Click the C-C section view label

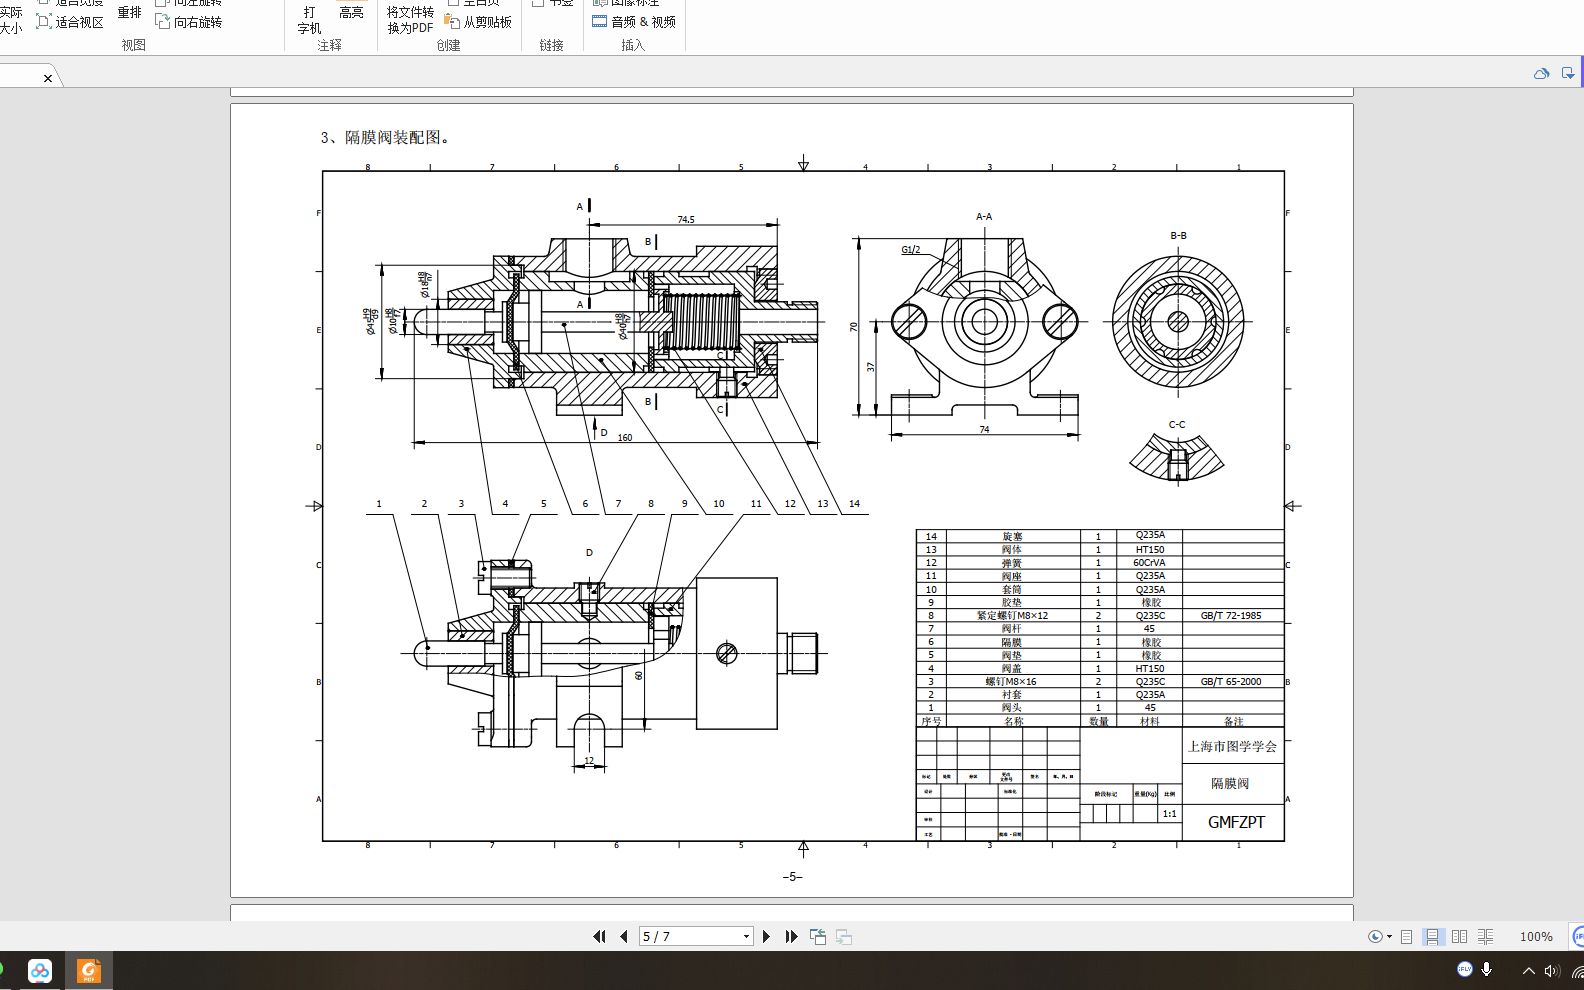coord(1177,424)
